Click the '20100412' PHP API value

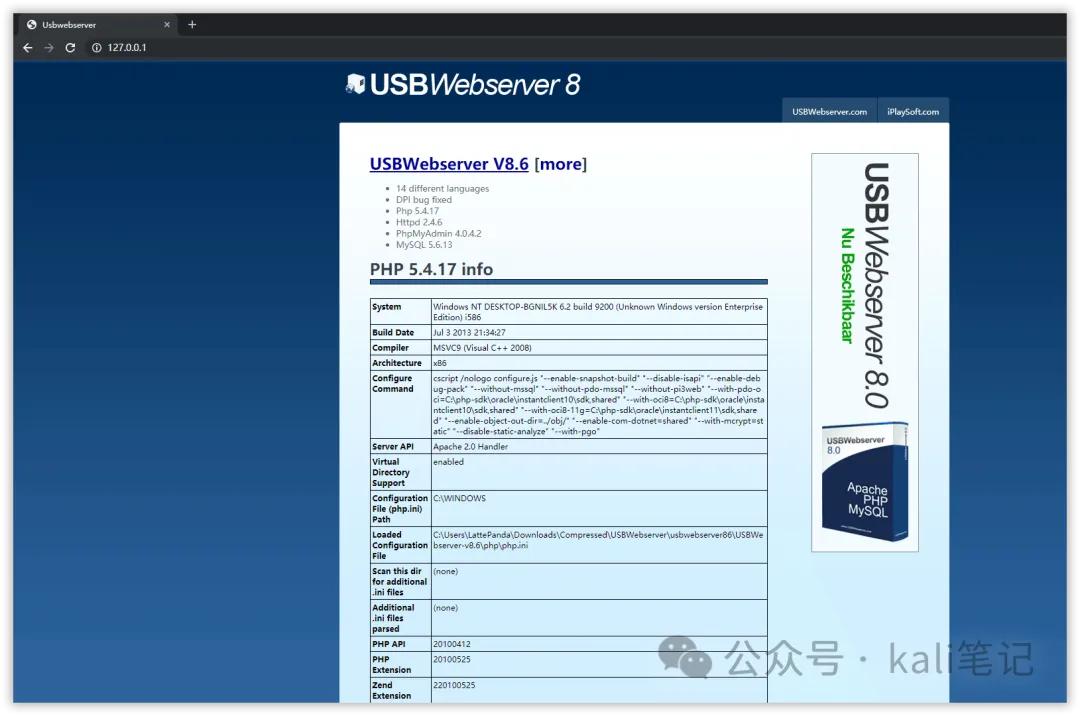pos(451,644)
